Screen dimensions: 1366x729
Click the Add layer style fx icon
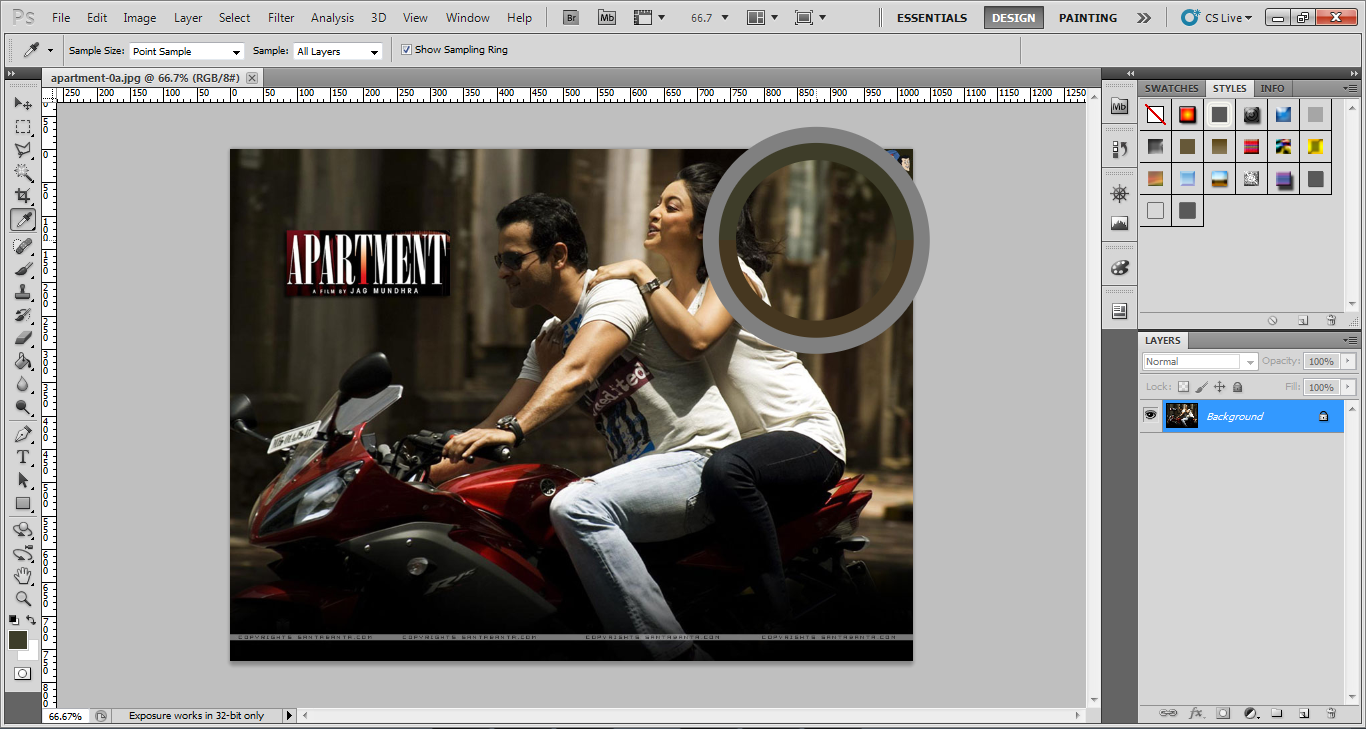pyautogui.click(x=1196, y=713)
